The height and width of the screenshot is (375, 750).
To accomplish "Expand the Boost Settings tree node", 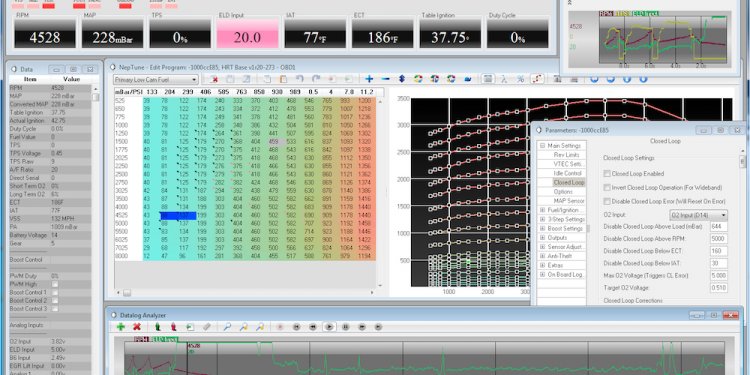I will [x=543, y=229].
